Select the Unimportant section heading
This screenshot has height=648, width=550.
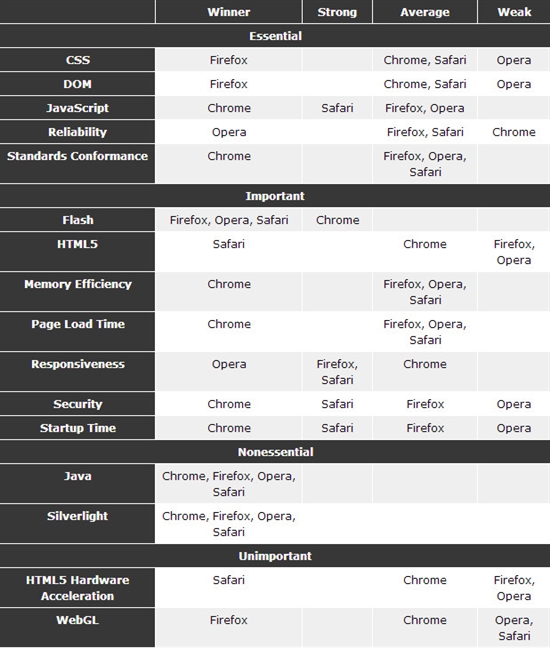275,556
